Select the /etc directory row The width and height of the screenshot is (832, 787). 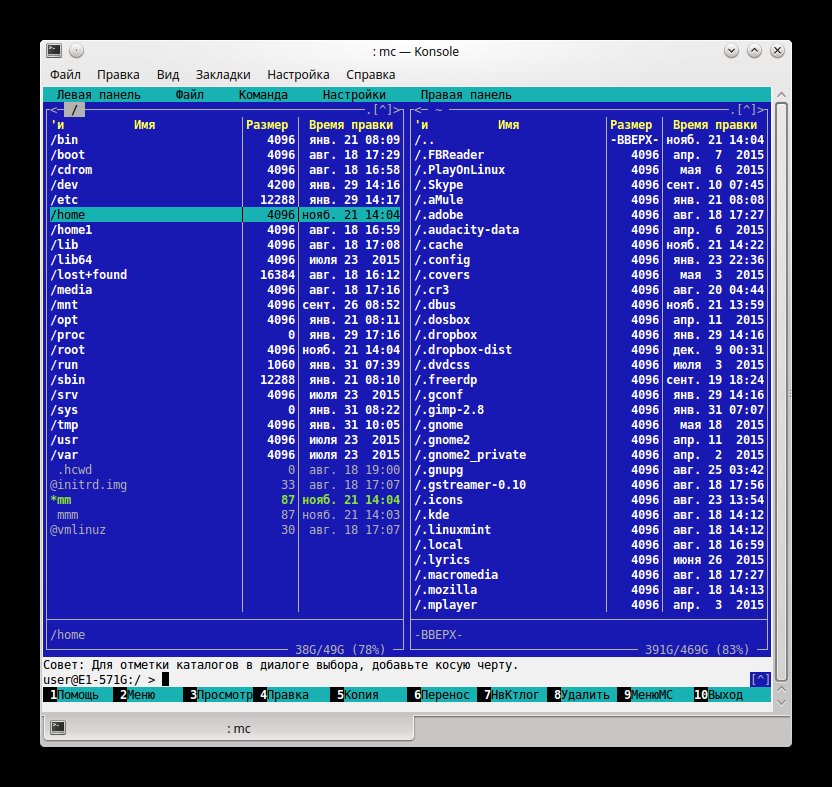tap(225, 200)
